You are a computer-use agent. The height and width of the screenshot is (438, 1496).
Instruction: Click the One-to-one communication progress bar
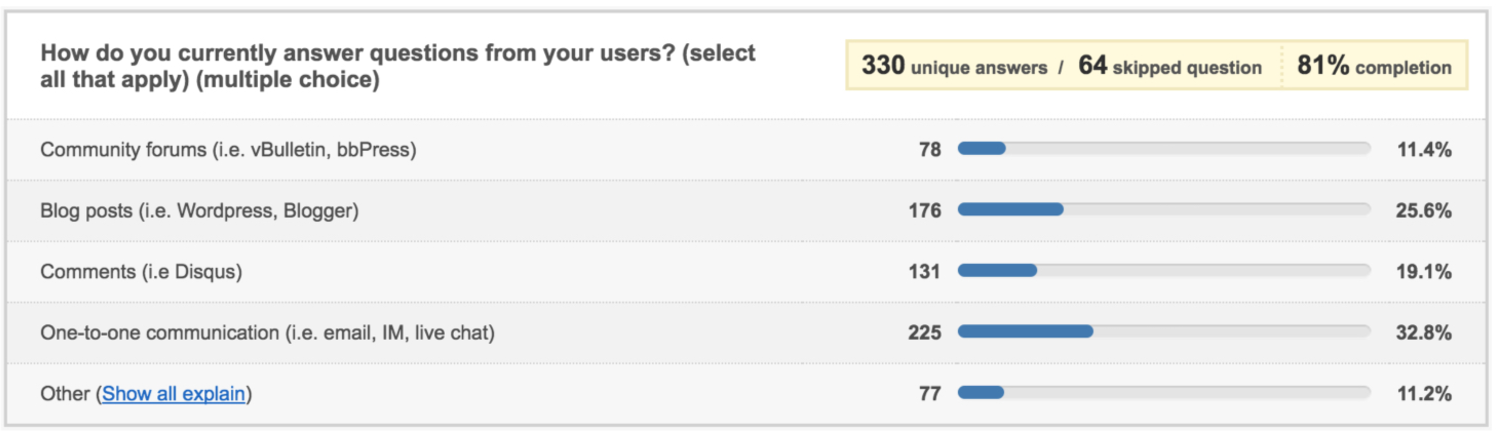(1164, 332)
